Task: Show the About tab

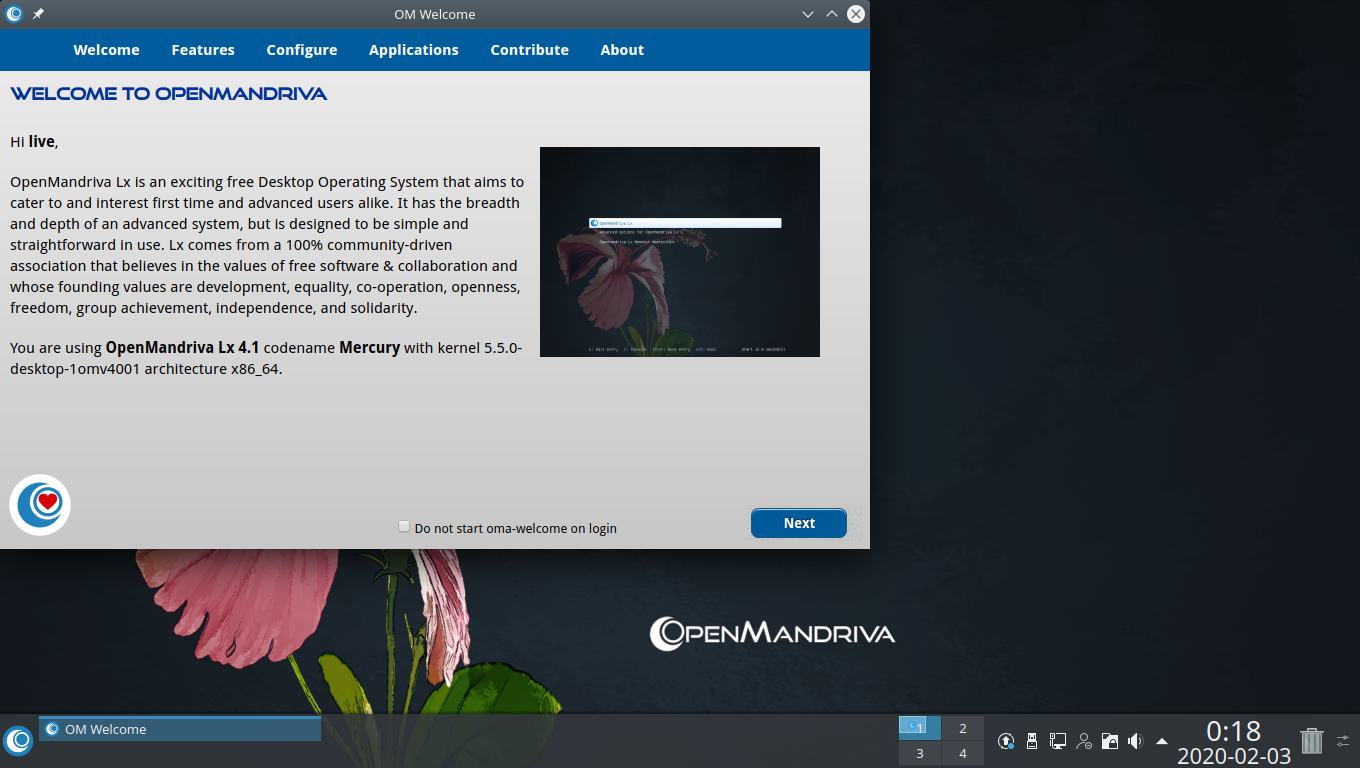Action: [x=622, y=50]
